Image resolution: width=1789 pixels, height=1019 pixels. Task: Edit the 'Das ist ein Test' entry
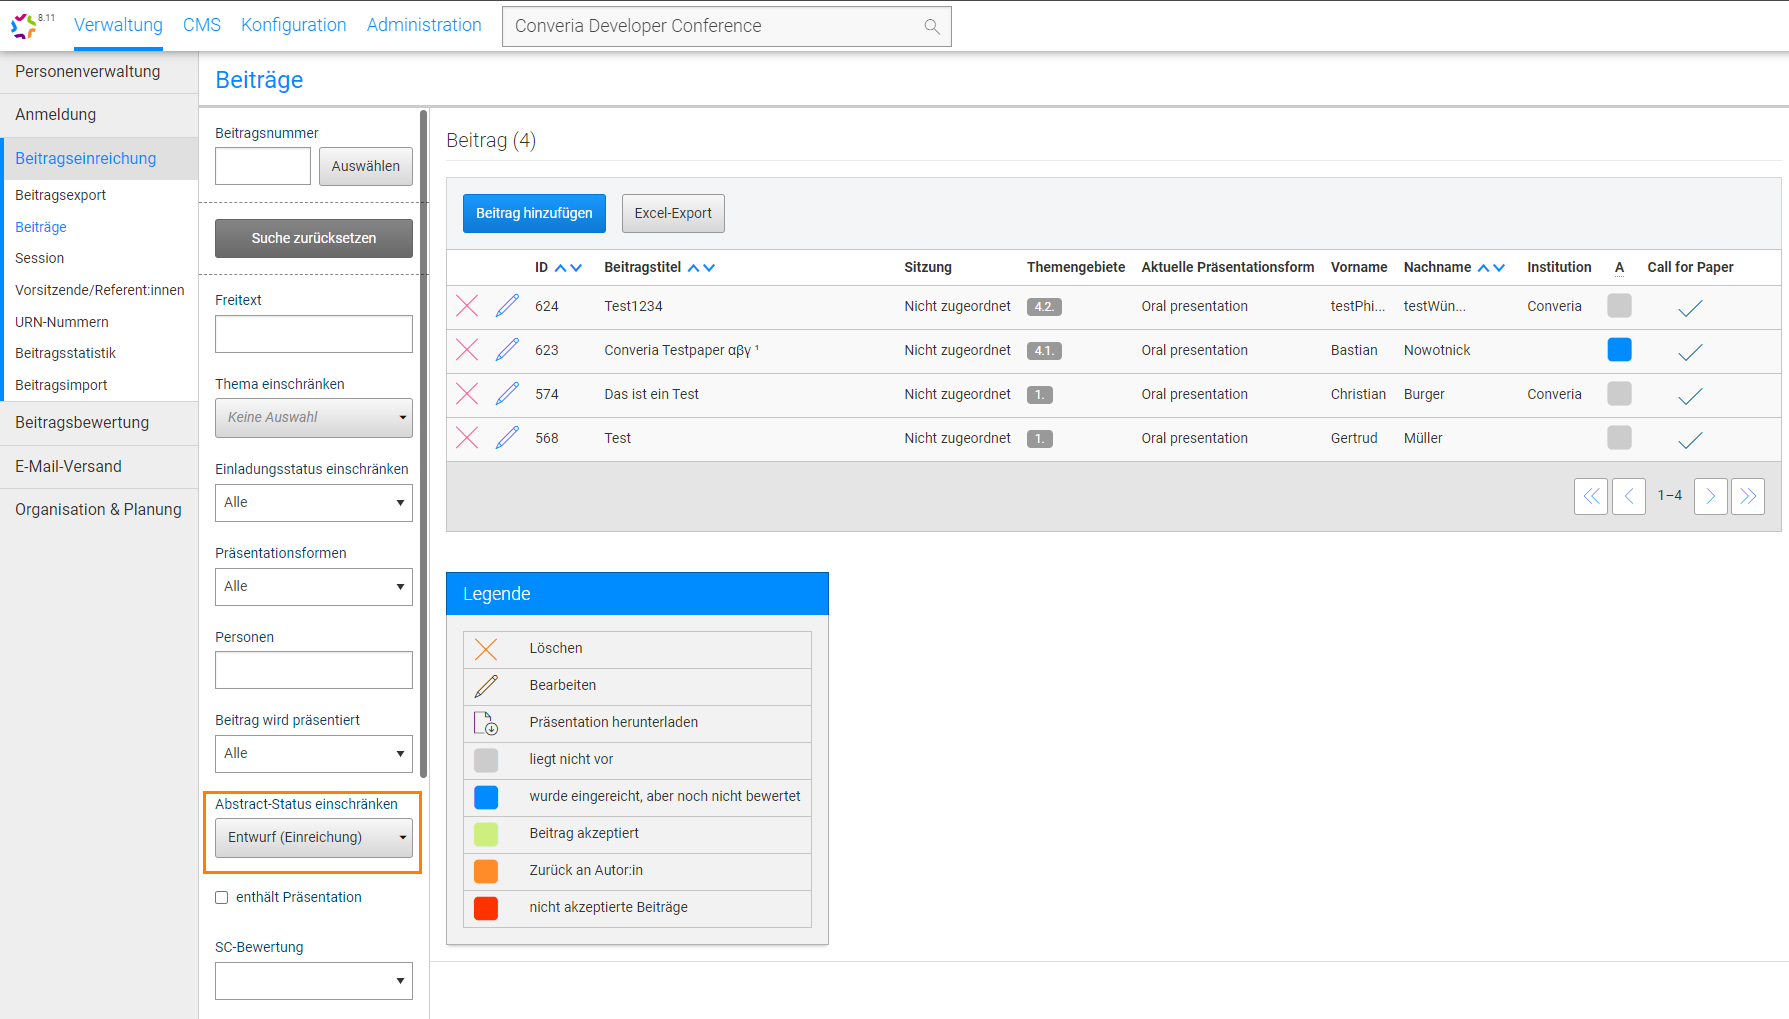pyautogui.click(x=507, y=394)
